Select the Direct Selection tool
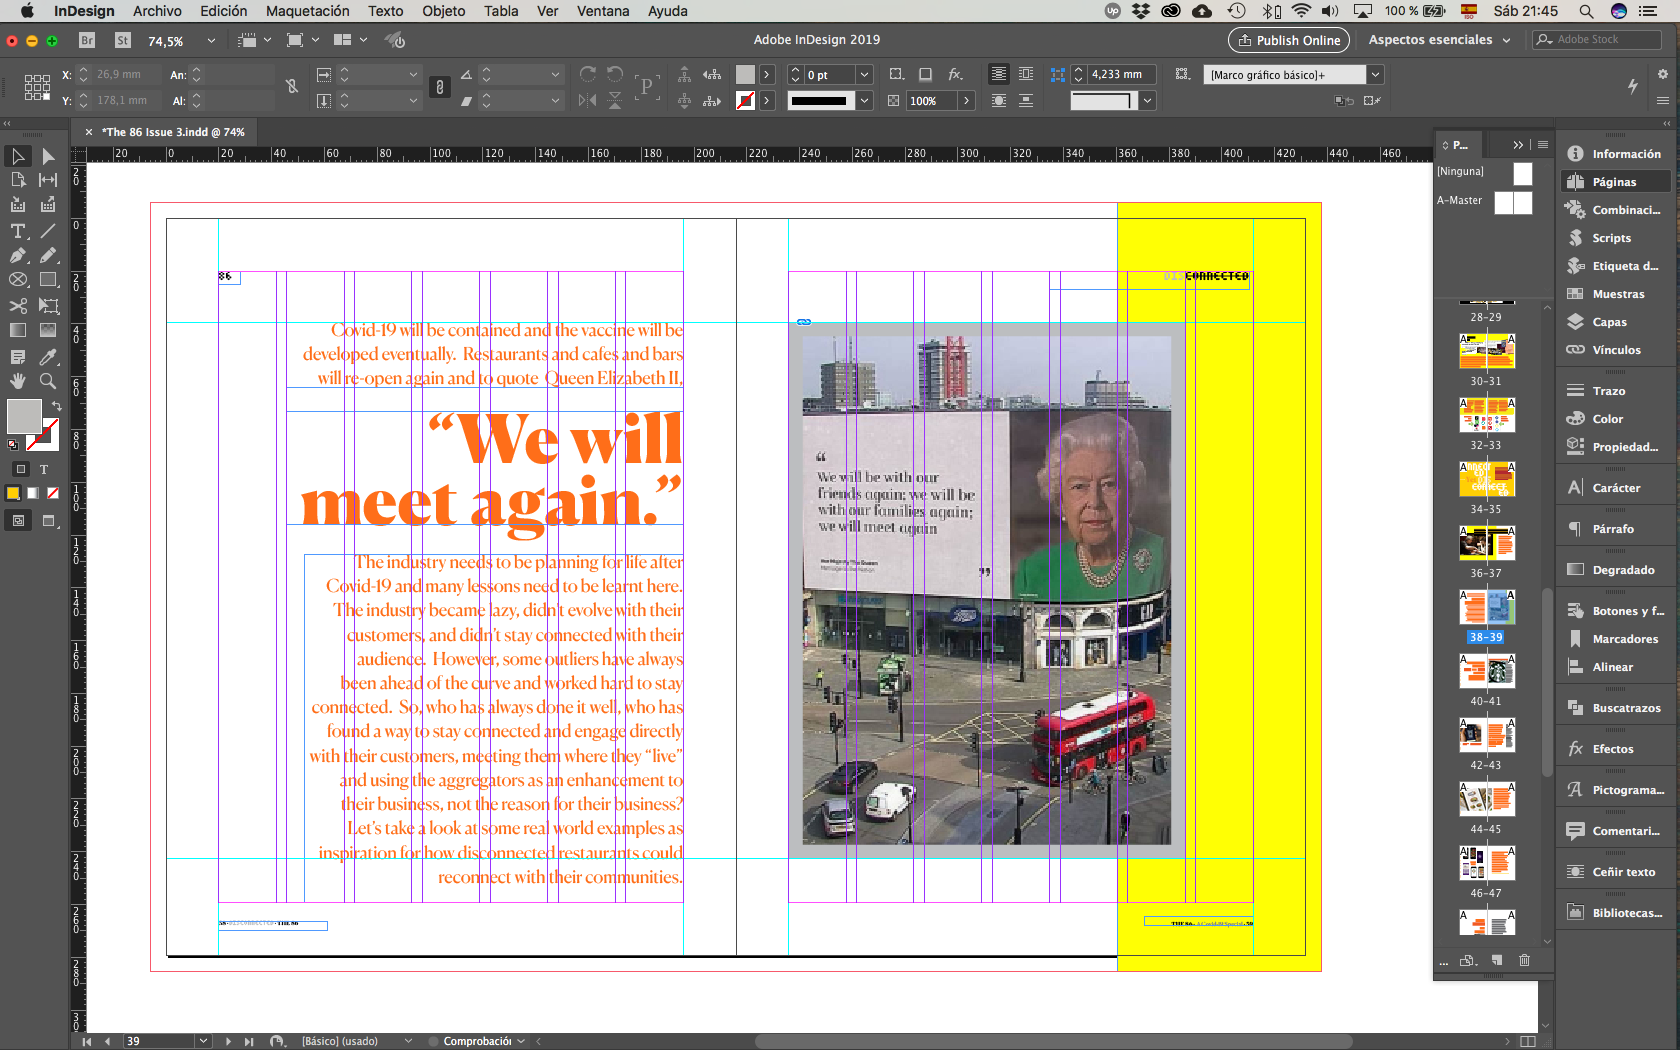Screen dimensions: 1680x1050 pos(48,156)
